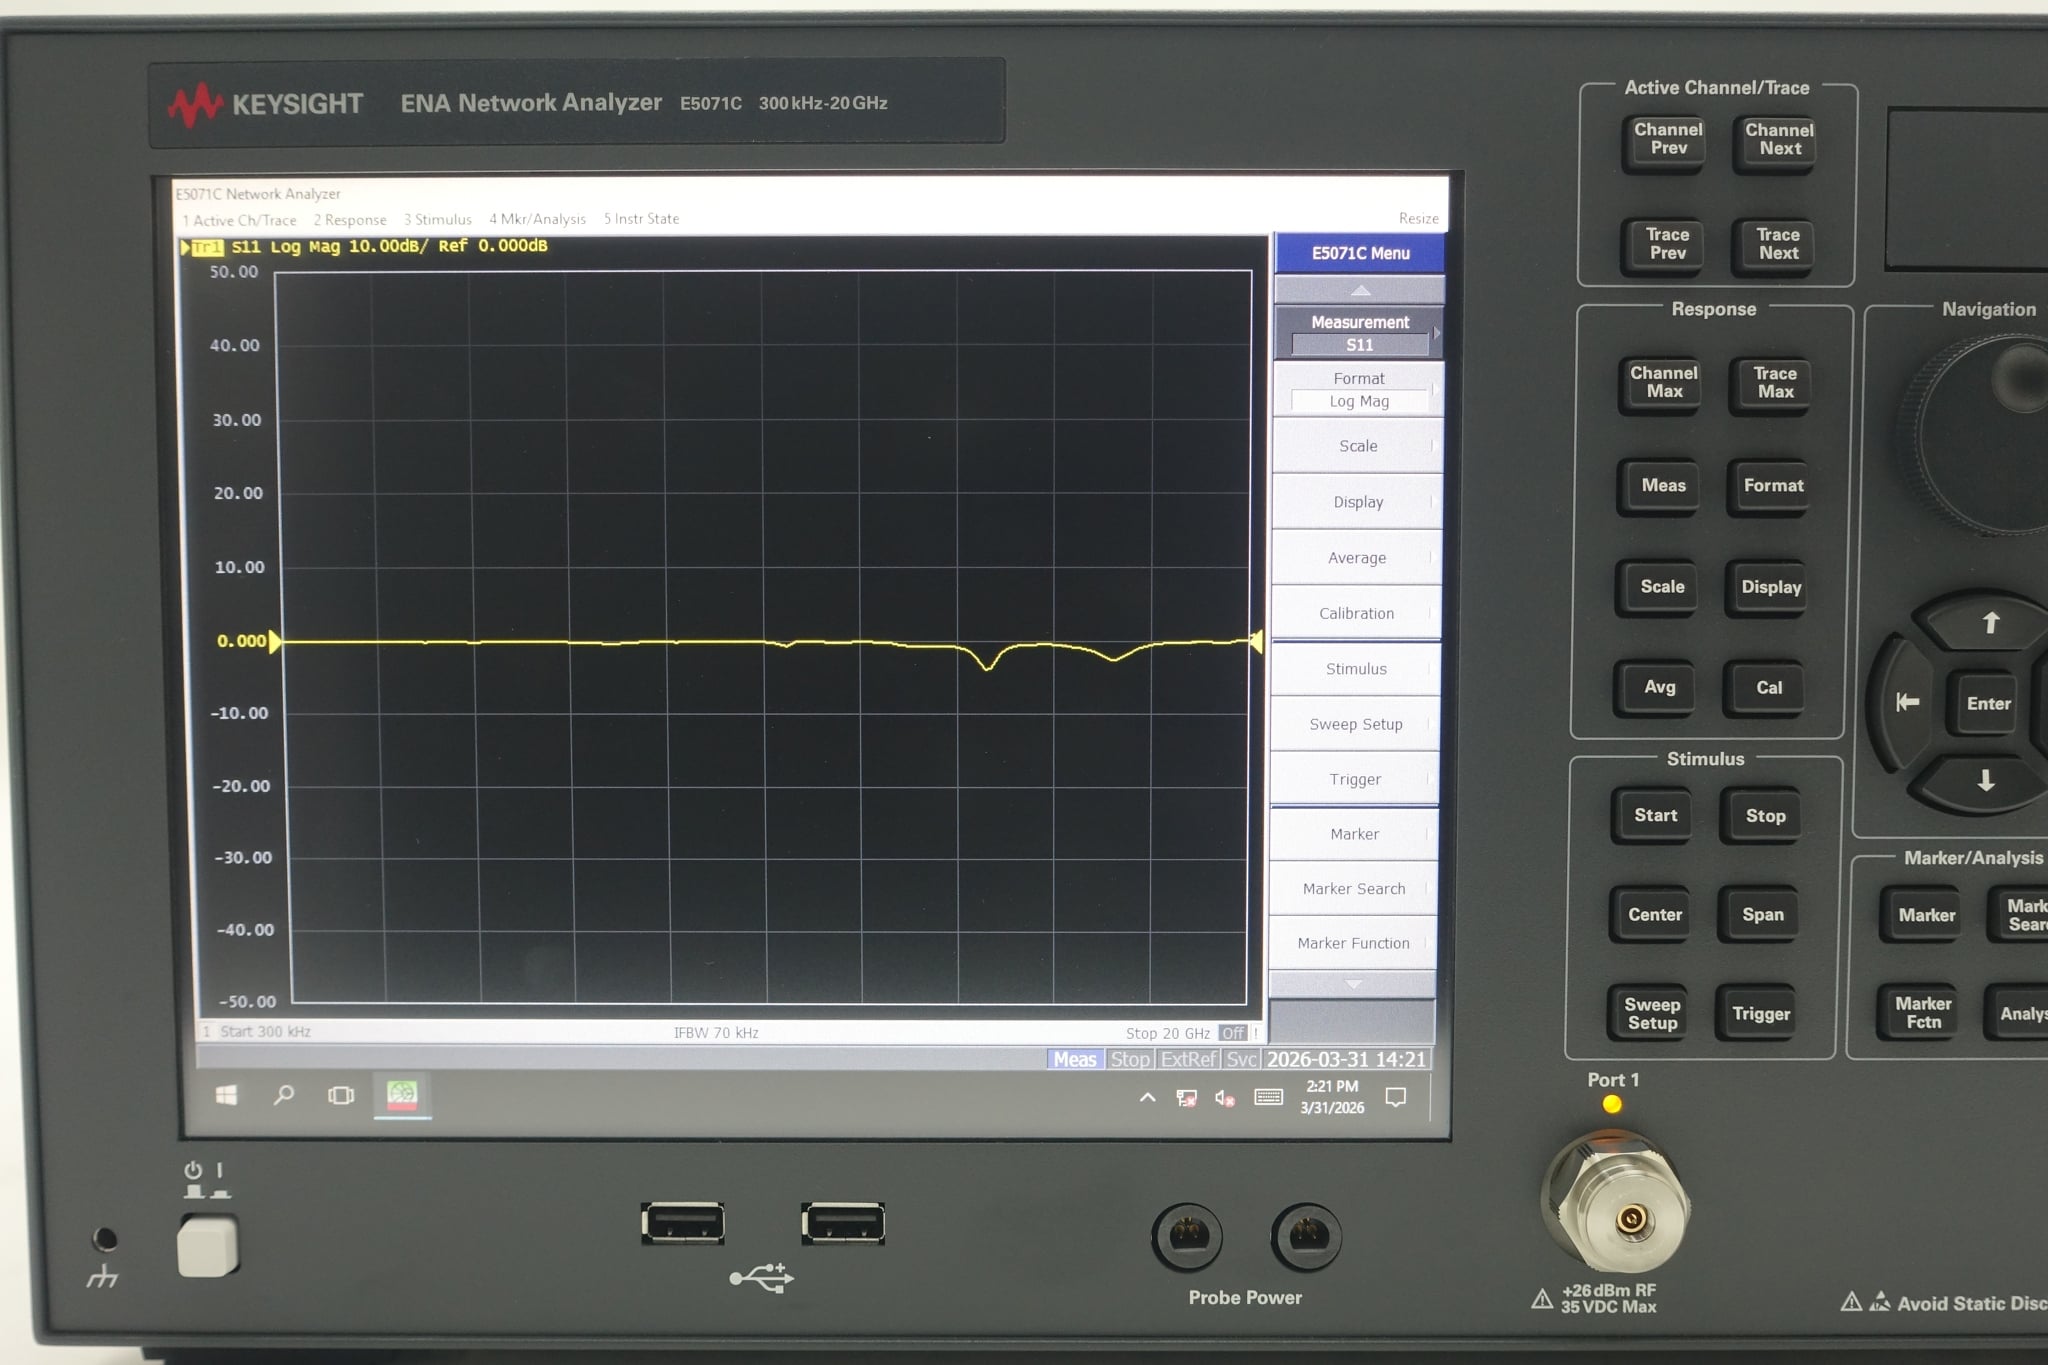Open Task View on the taskbar
This screenshot has width=2048, height=1365.
pos(341,1095)
